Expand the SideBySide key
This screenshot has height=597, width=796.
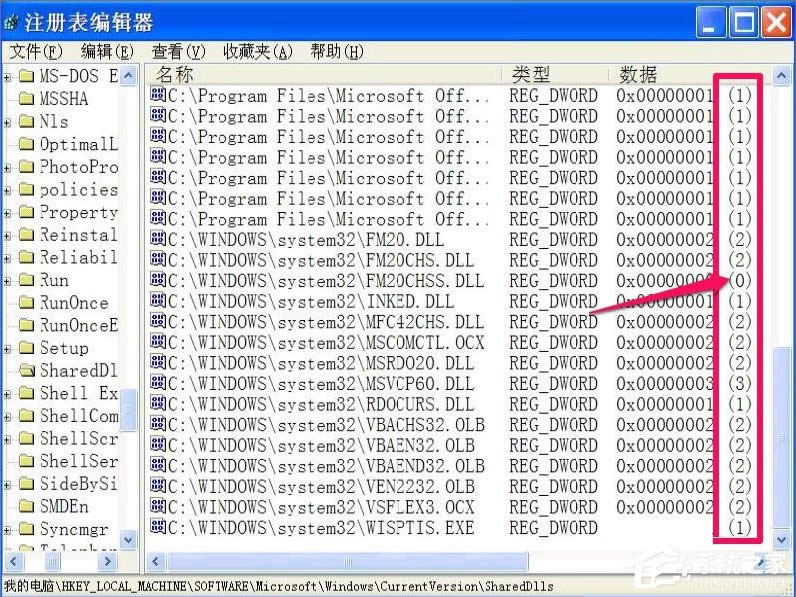pos(8,484)
